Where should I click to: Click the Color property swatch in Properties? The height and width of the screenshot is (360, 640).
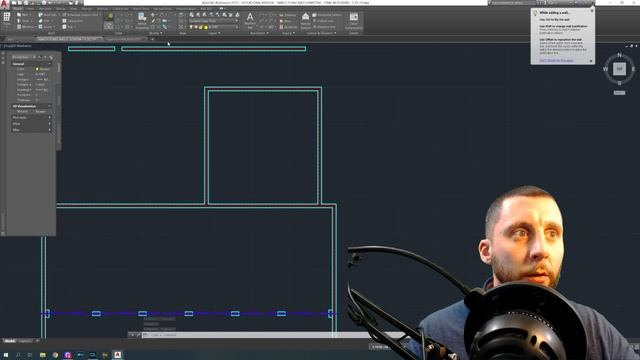37,69
